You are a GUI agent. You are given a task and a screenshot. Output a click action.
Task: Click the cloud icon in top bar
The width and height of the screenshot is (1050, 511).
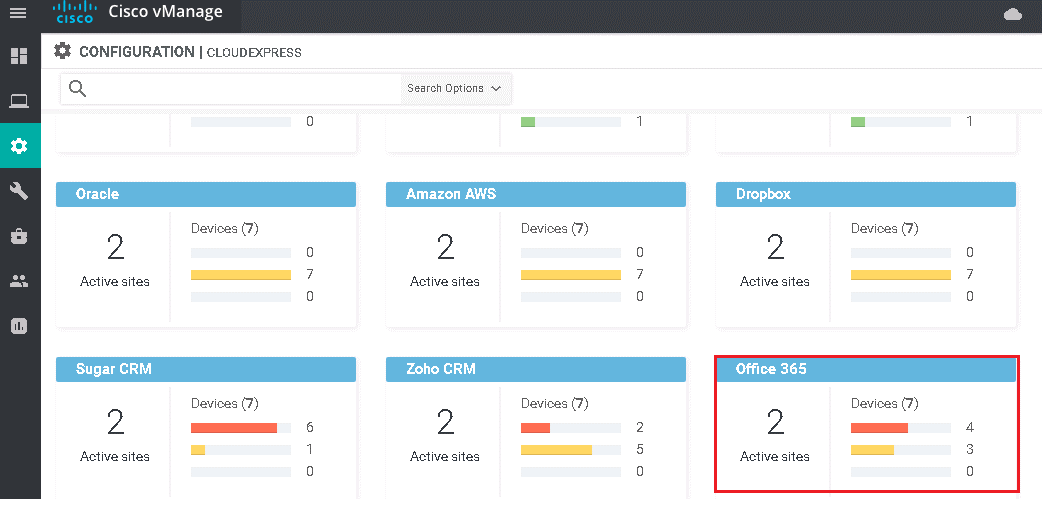point(1012,14)
